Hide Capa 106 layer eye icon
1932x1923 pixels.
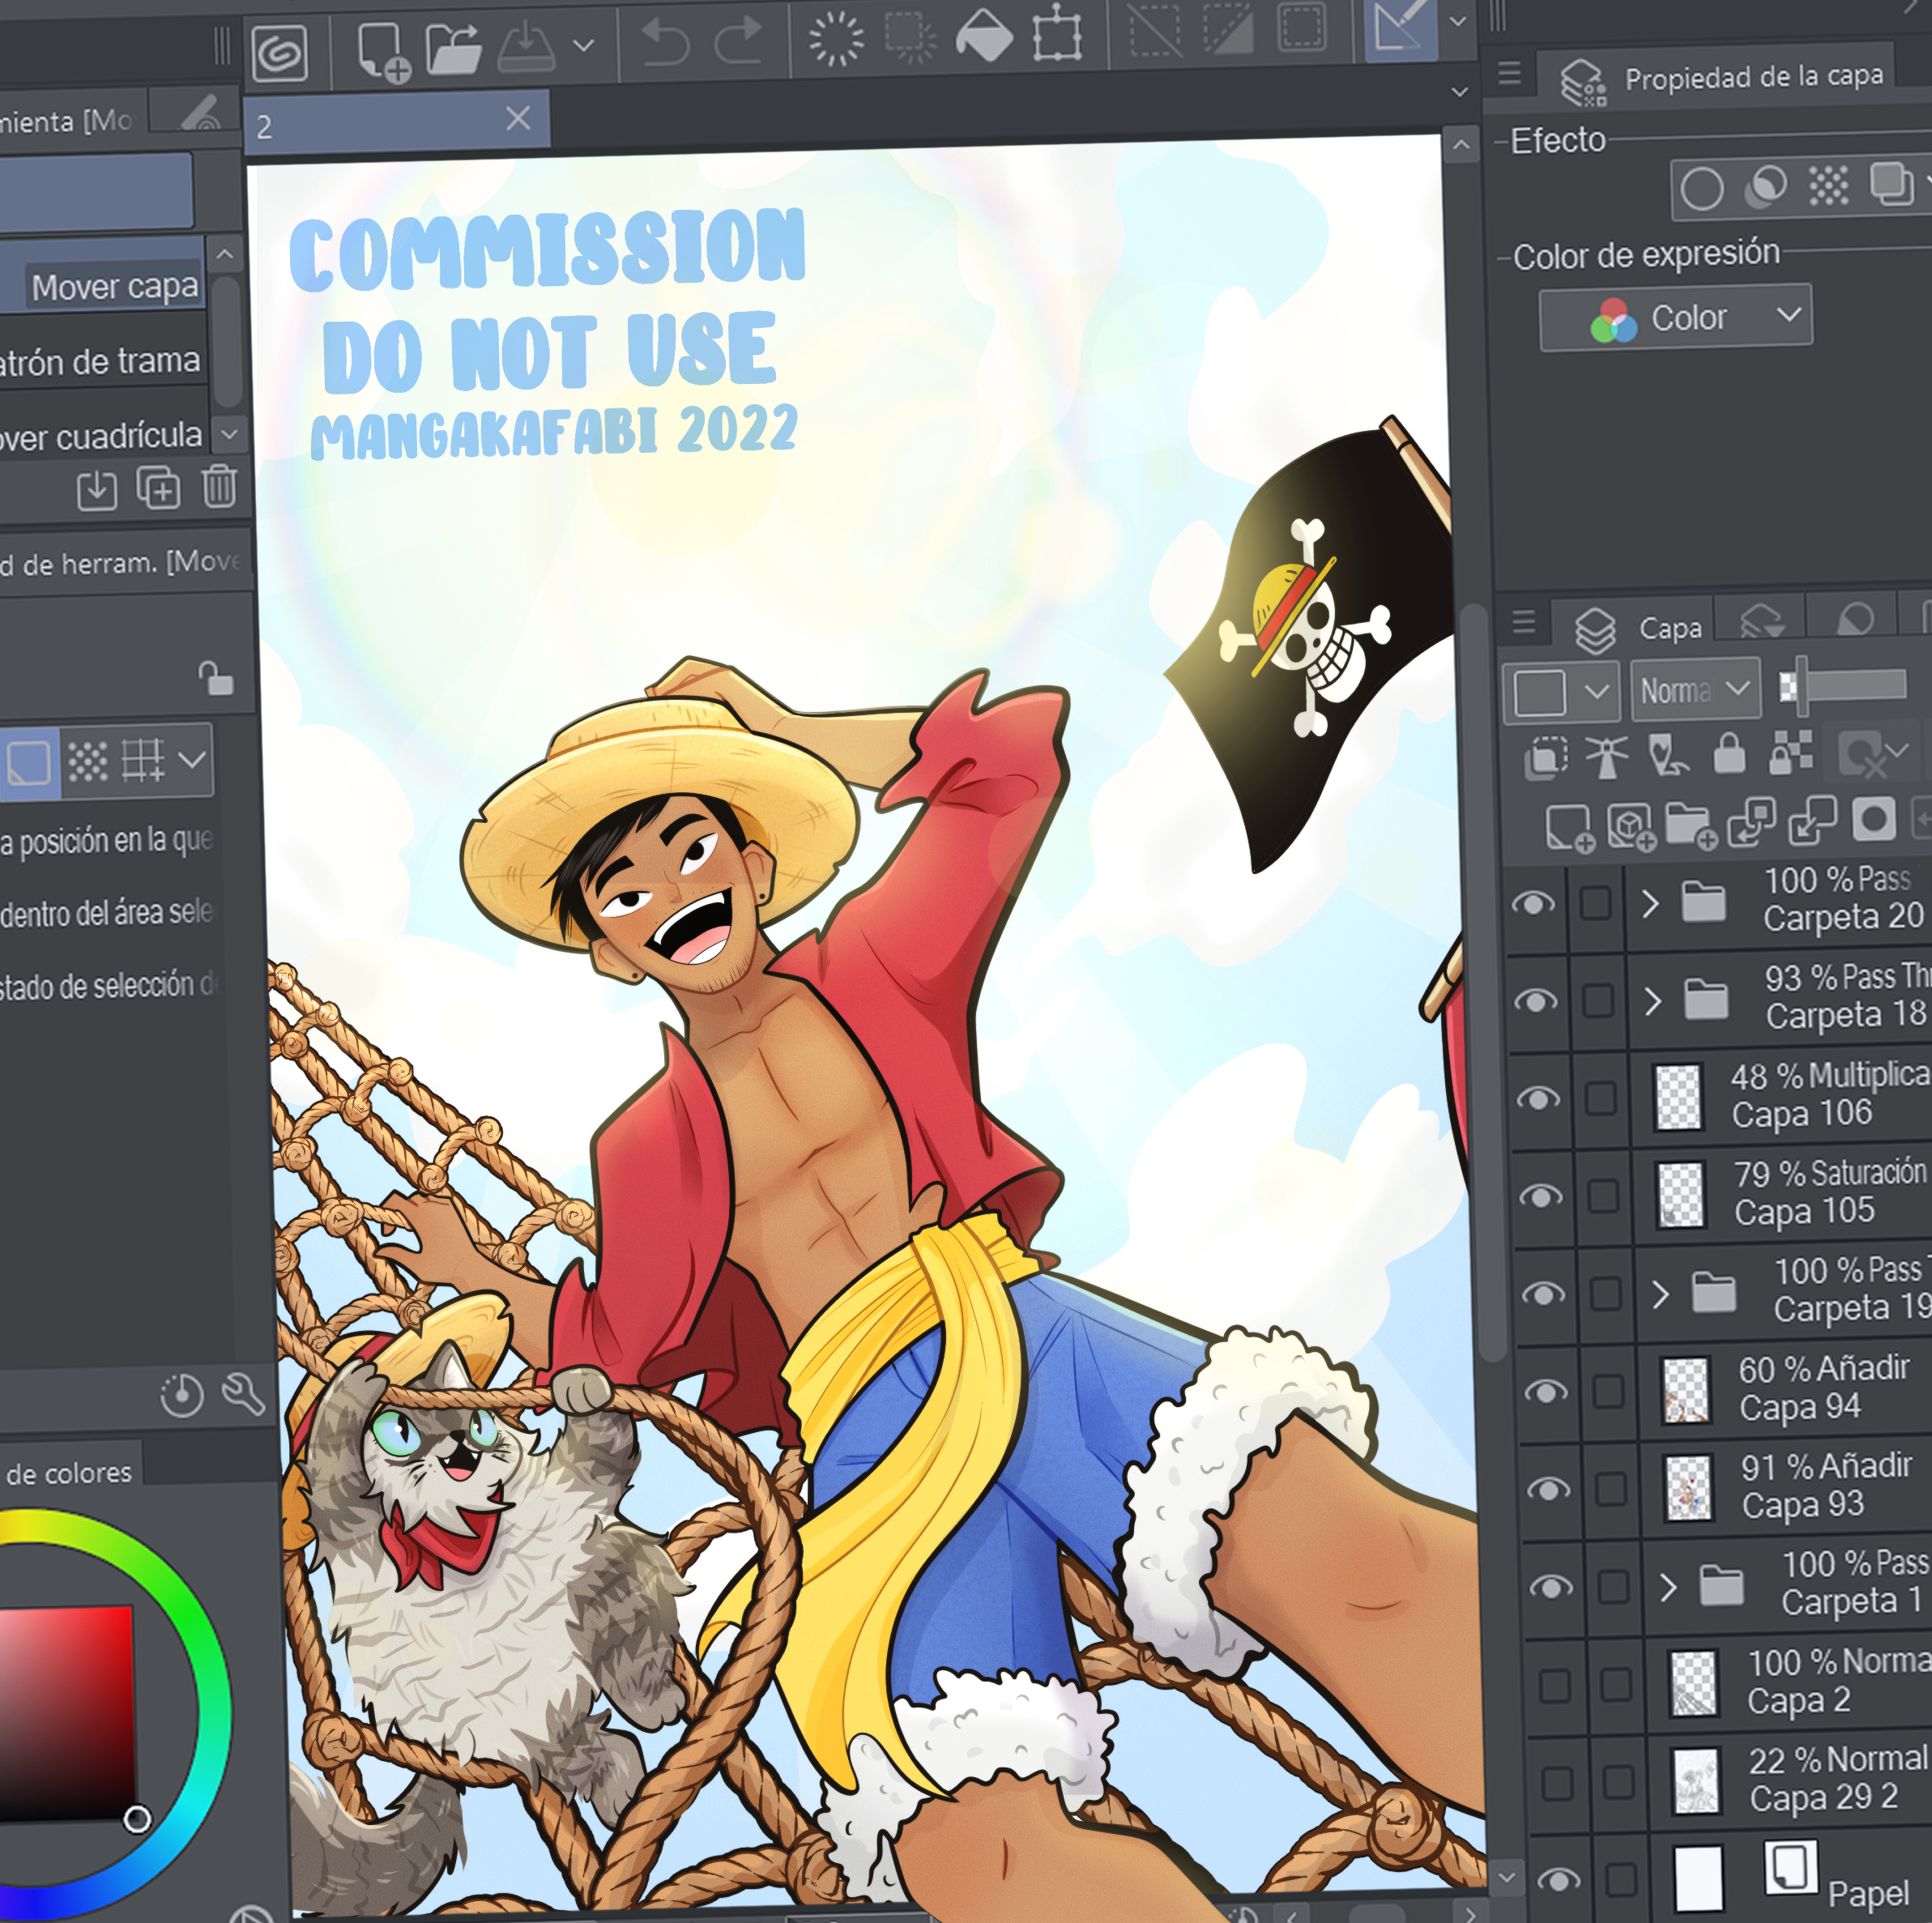[x=1538, y=1099]
